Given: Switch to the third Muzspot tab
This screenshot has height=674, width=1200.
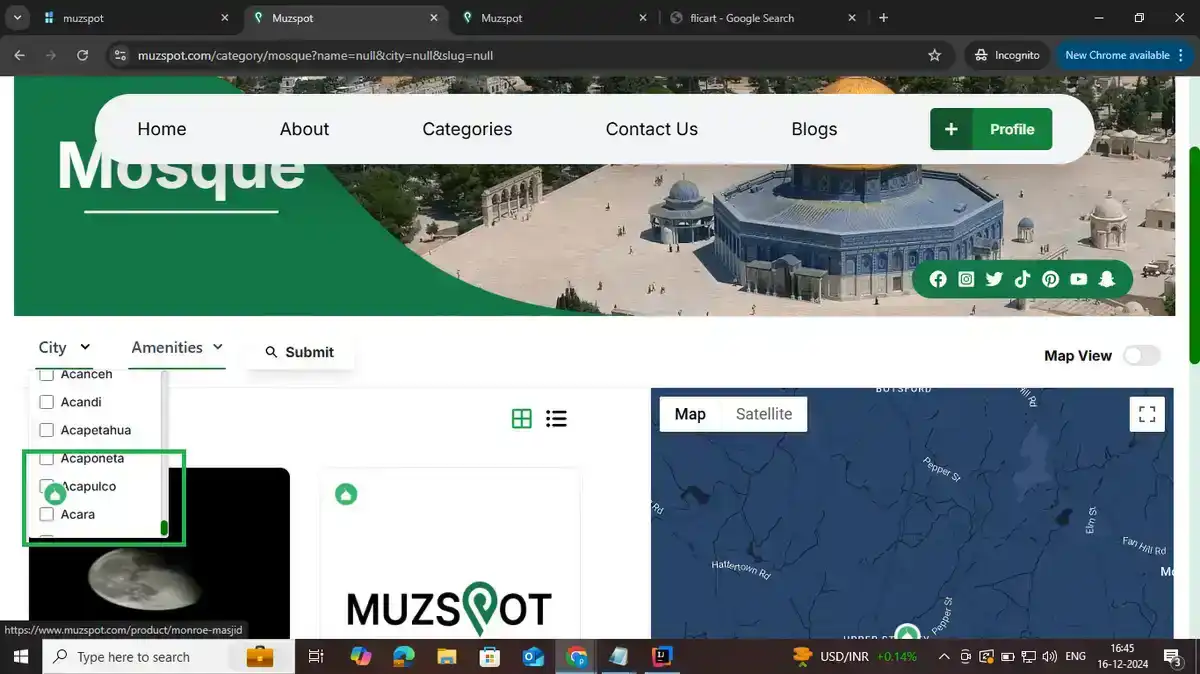Looking at the screenshot, I should [x=552, y=18].
